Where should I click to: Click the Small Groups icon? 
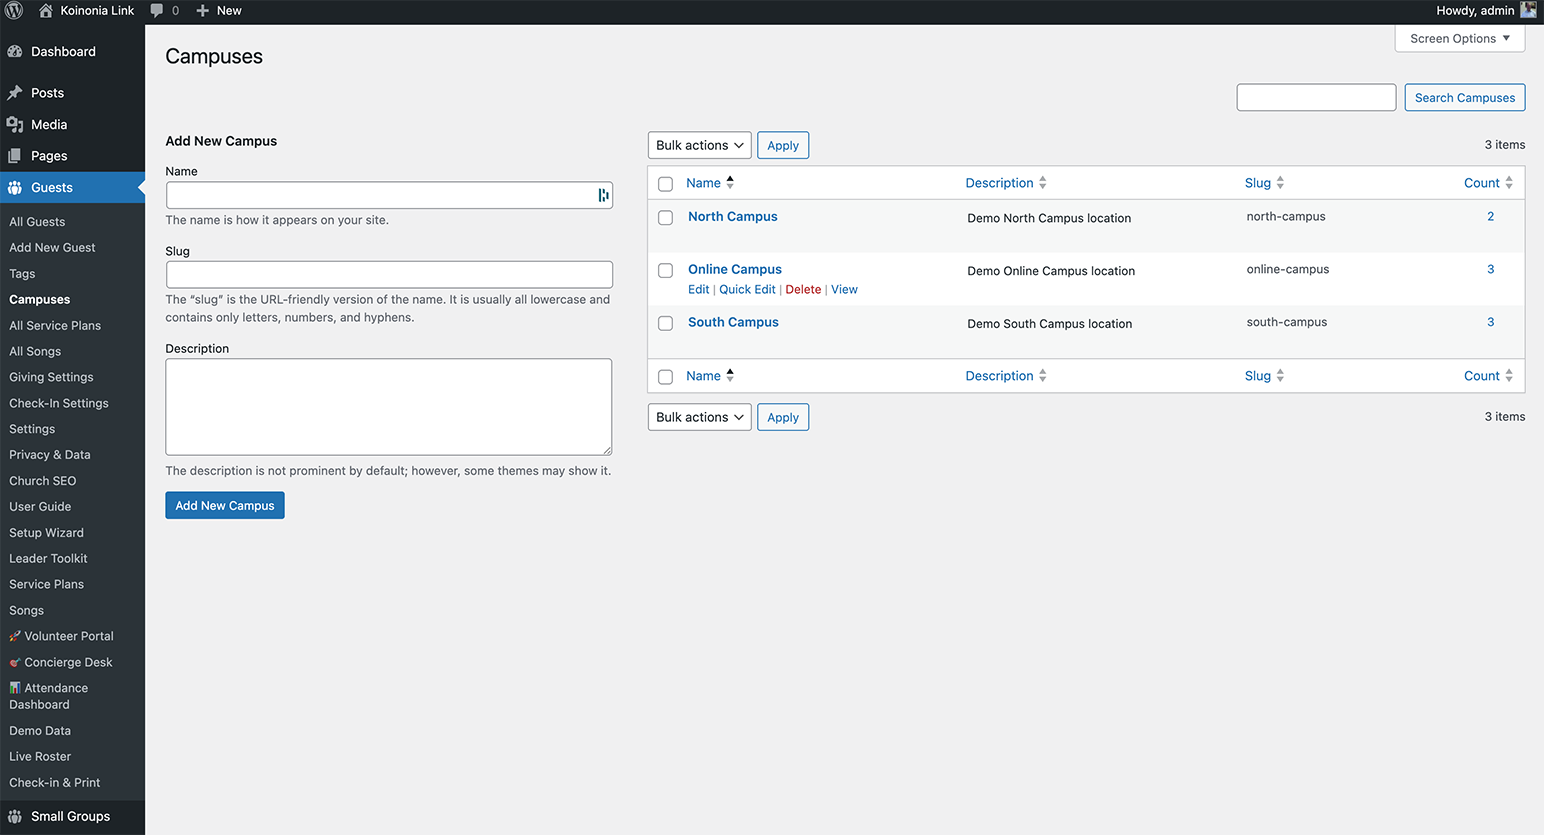[x=15, y=817]
